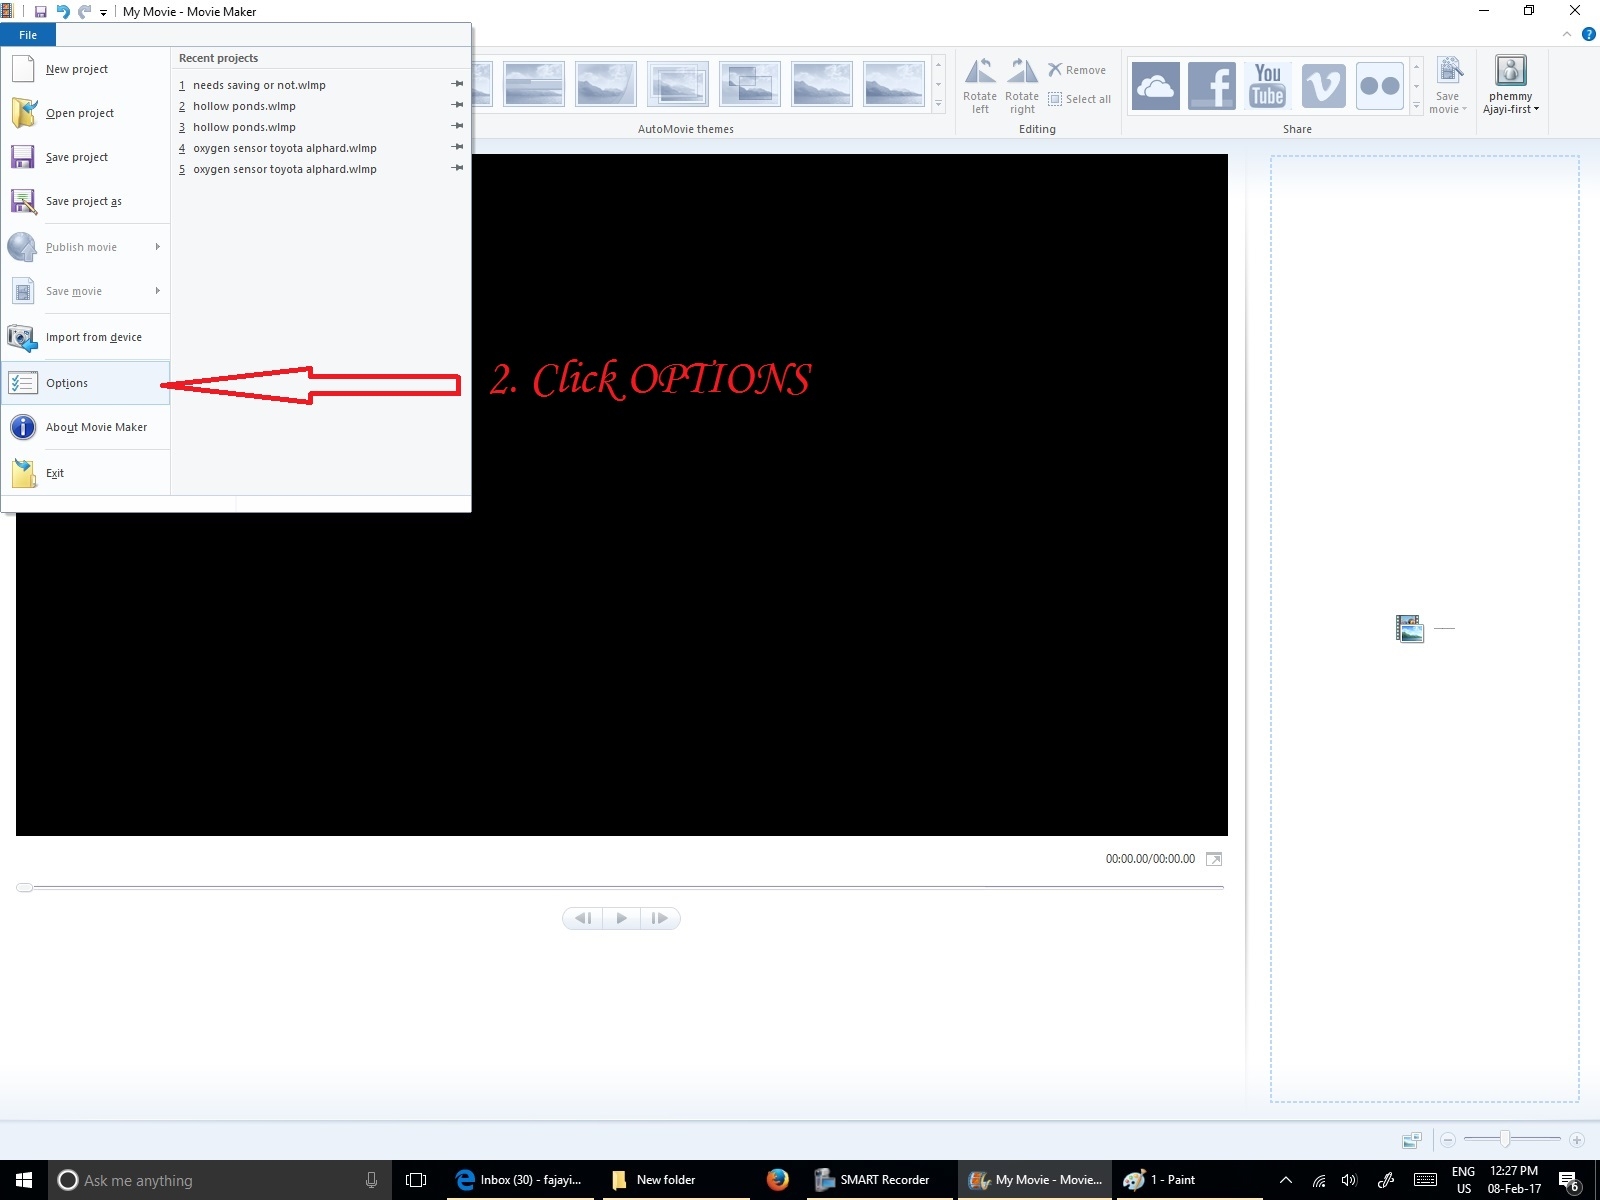1600x1200 pixels.
Task: Choose About Movie Maker menu entry
Action: click(x=96, y=427)
